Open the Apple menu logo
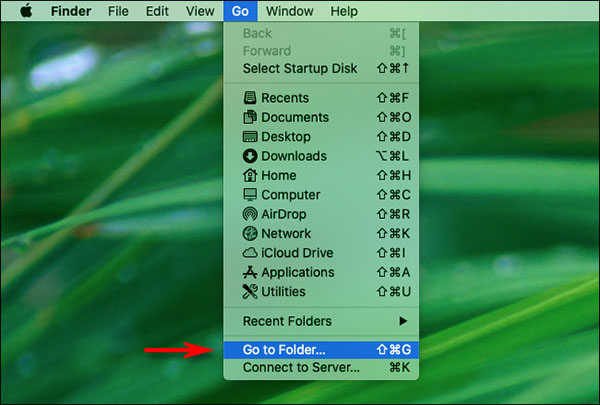This screenshot has height=405, width=600. coord(26,11)
